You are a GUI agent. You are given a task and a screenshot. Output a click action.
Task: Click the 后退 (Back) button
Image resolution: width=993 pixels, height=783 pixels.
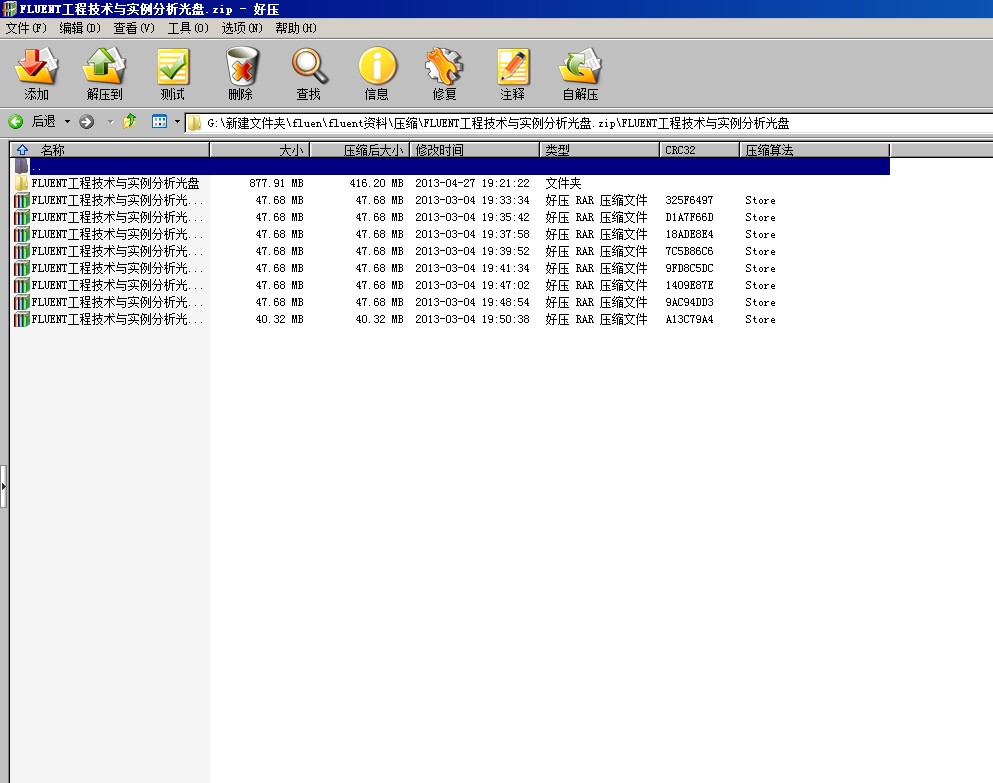(32, 122)
